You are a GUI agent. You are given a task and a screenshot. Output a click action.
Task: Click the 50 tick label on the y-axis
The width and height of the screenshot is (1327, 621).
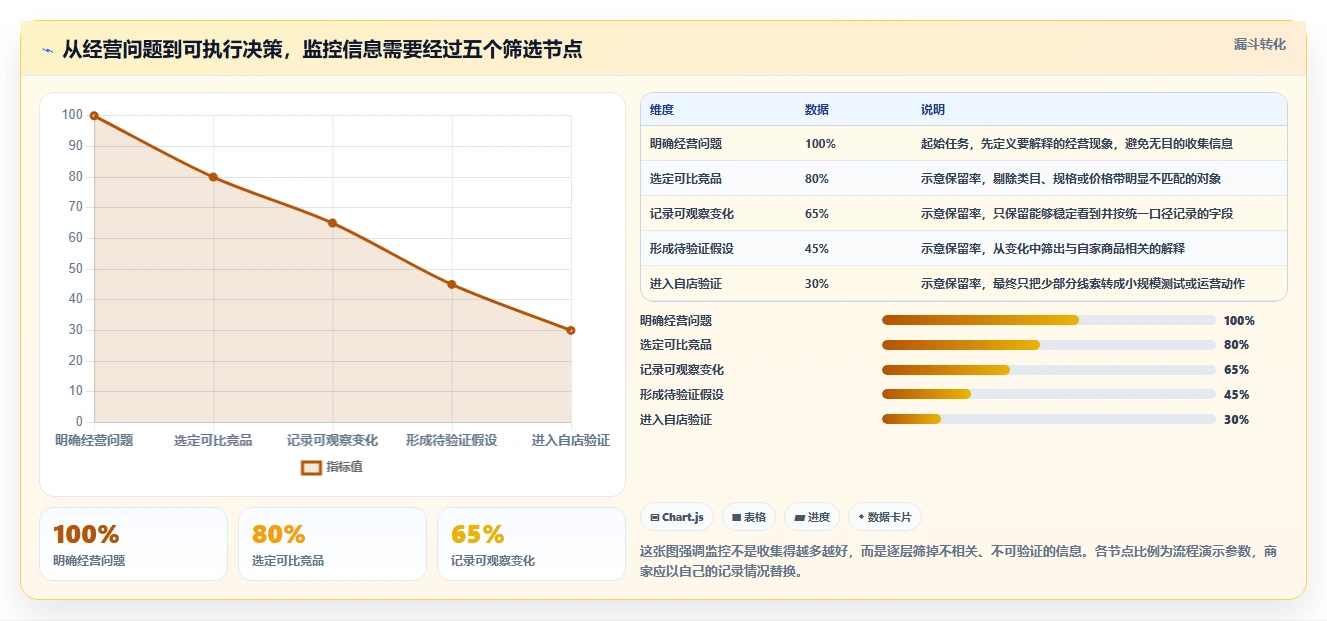(75, 269)
